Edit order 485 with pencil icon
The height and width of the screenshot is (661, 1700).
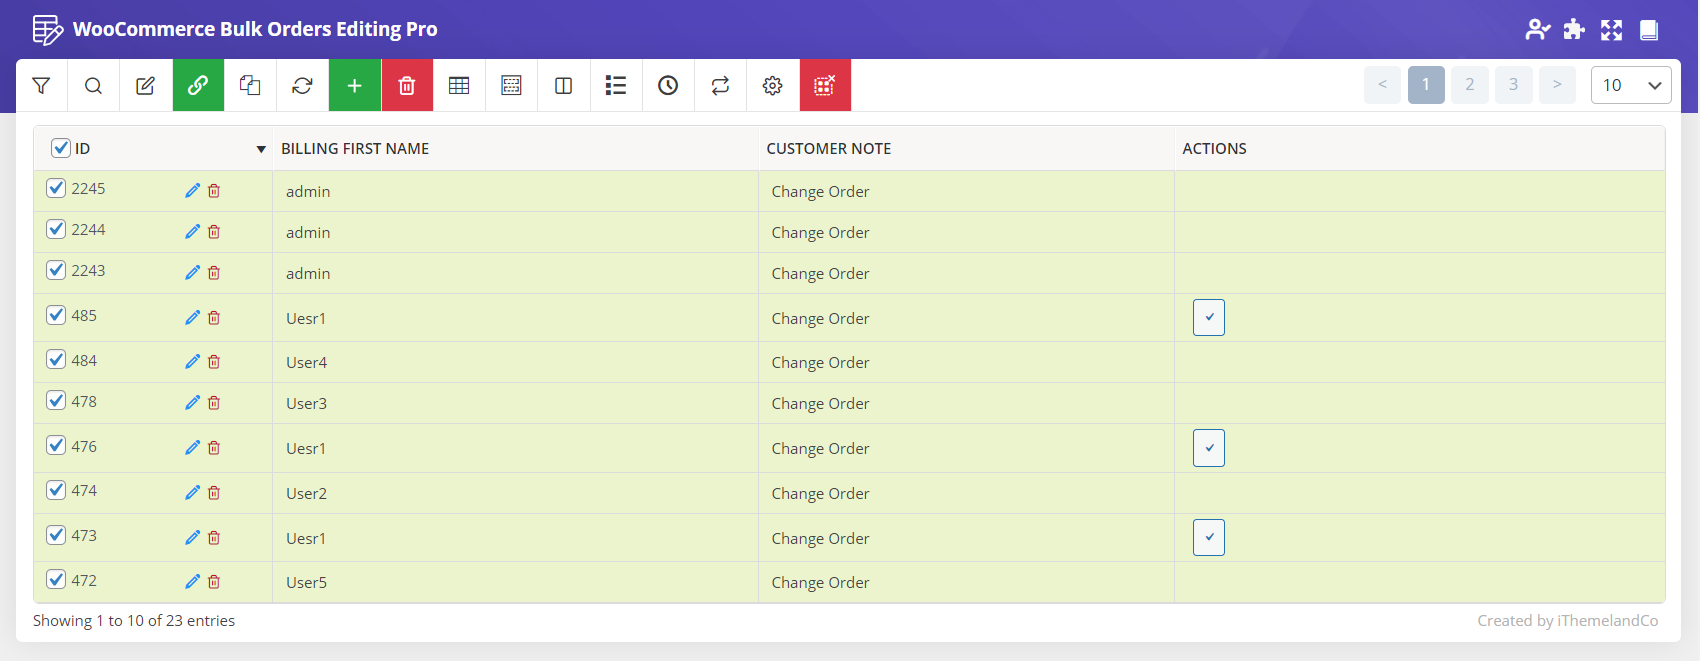[x=192, y=317]
